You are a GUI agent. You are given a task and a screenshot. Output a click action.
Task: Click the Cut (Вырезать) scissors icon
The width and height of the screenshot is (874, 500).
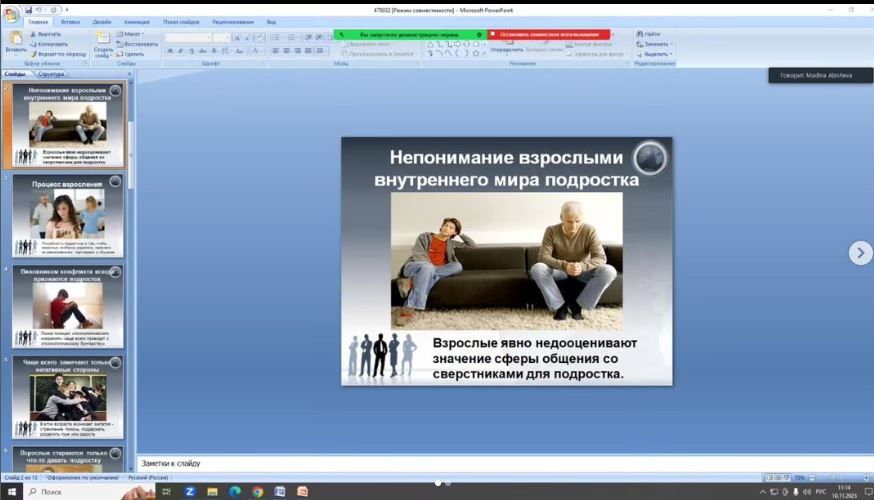tap(33, 34)
